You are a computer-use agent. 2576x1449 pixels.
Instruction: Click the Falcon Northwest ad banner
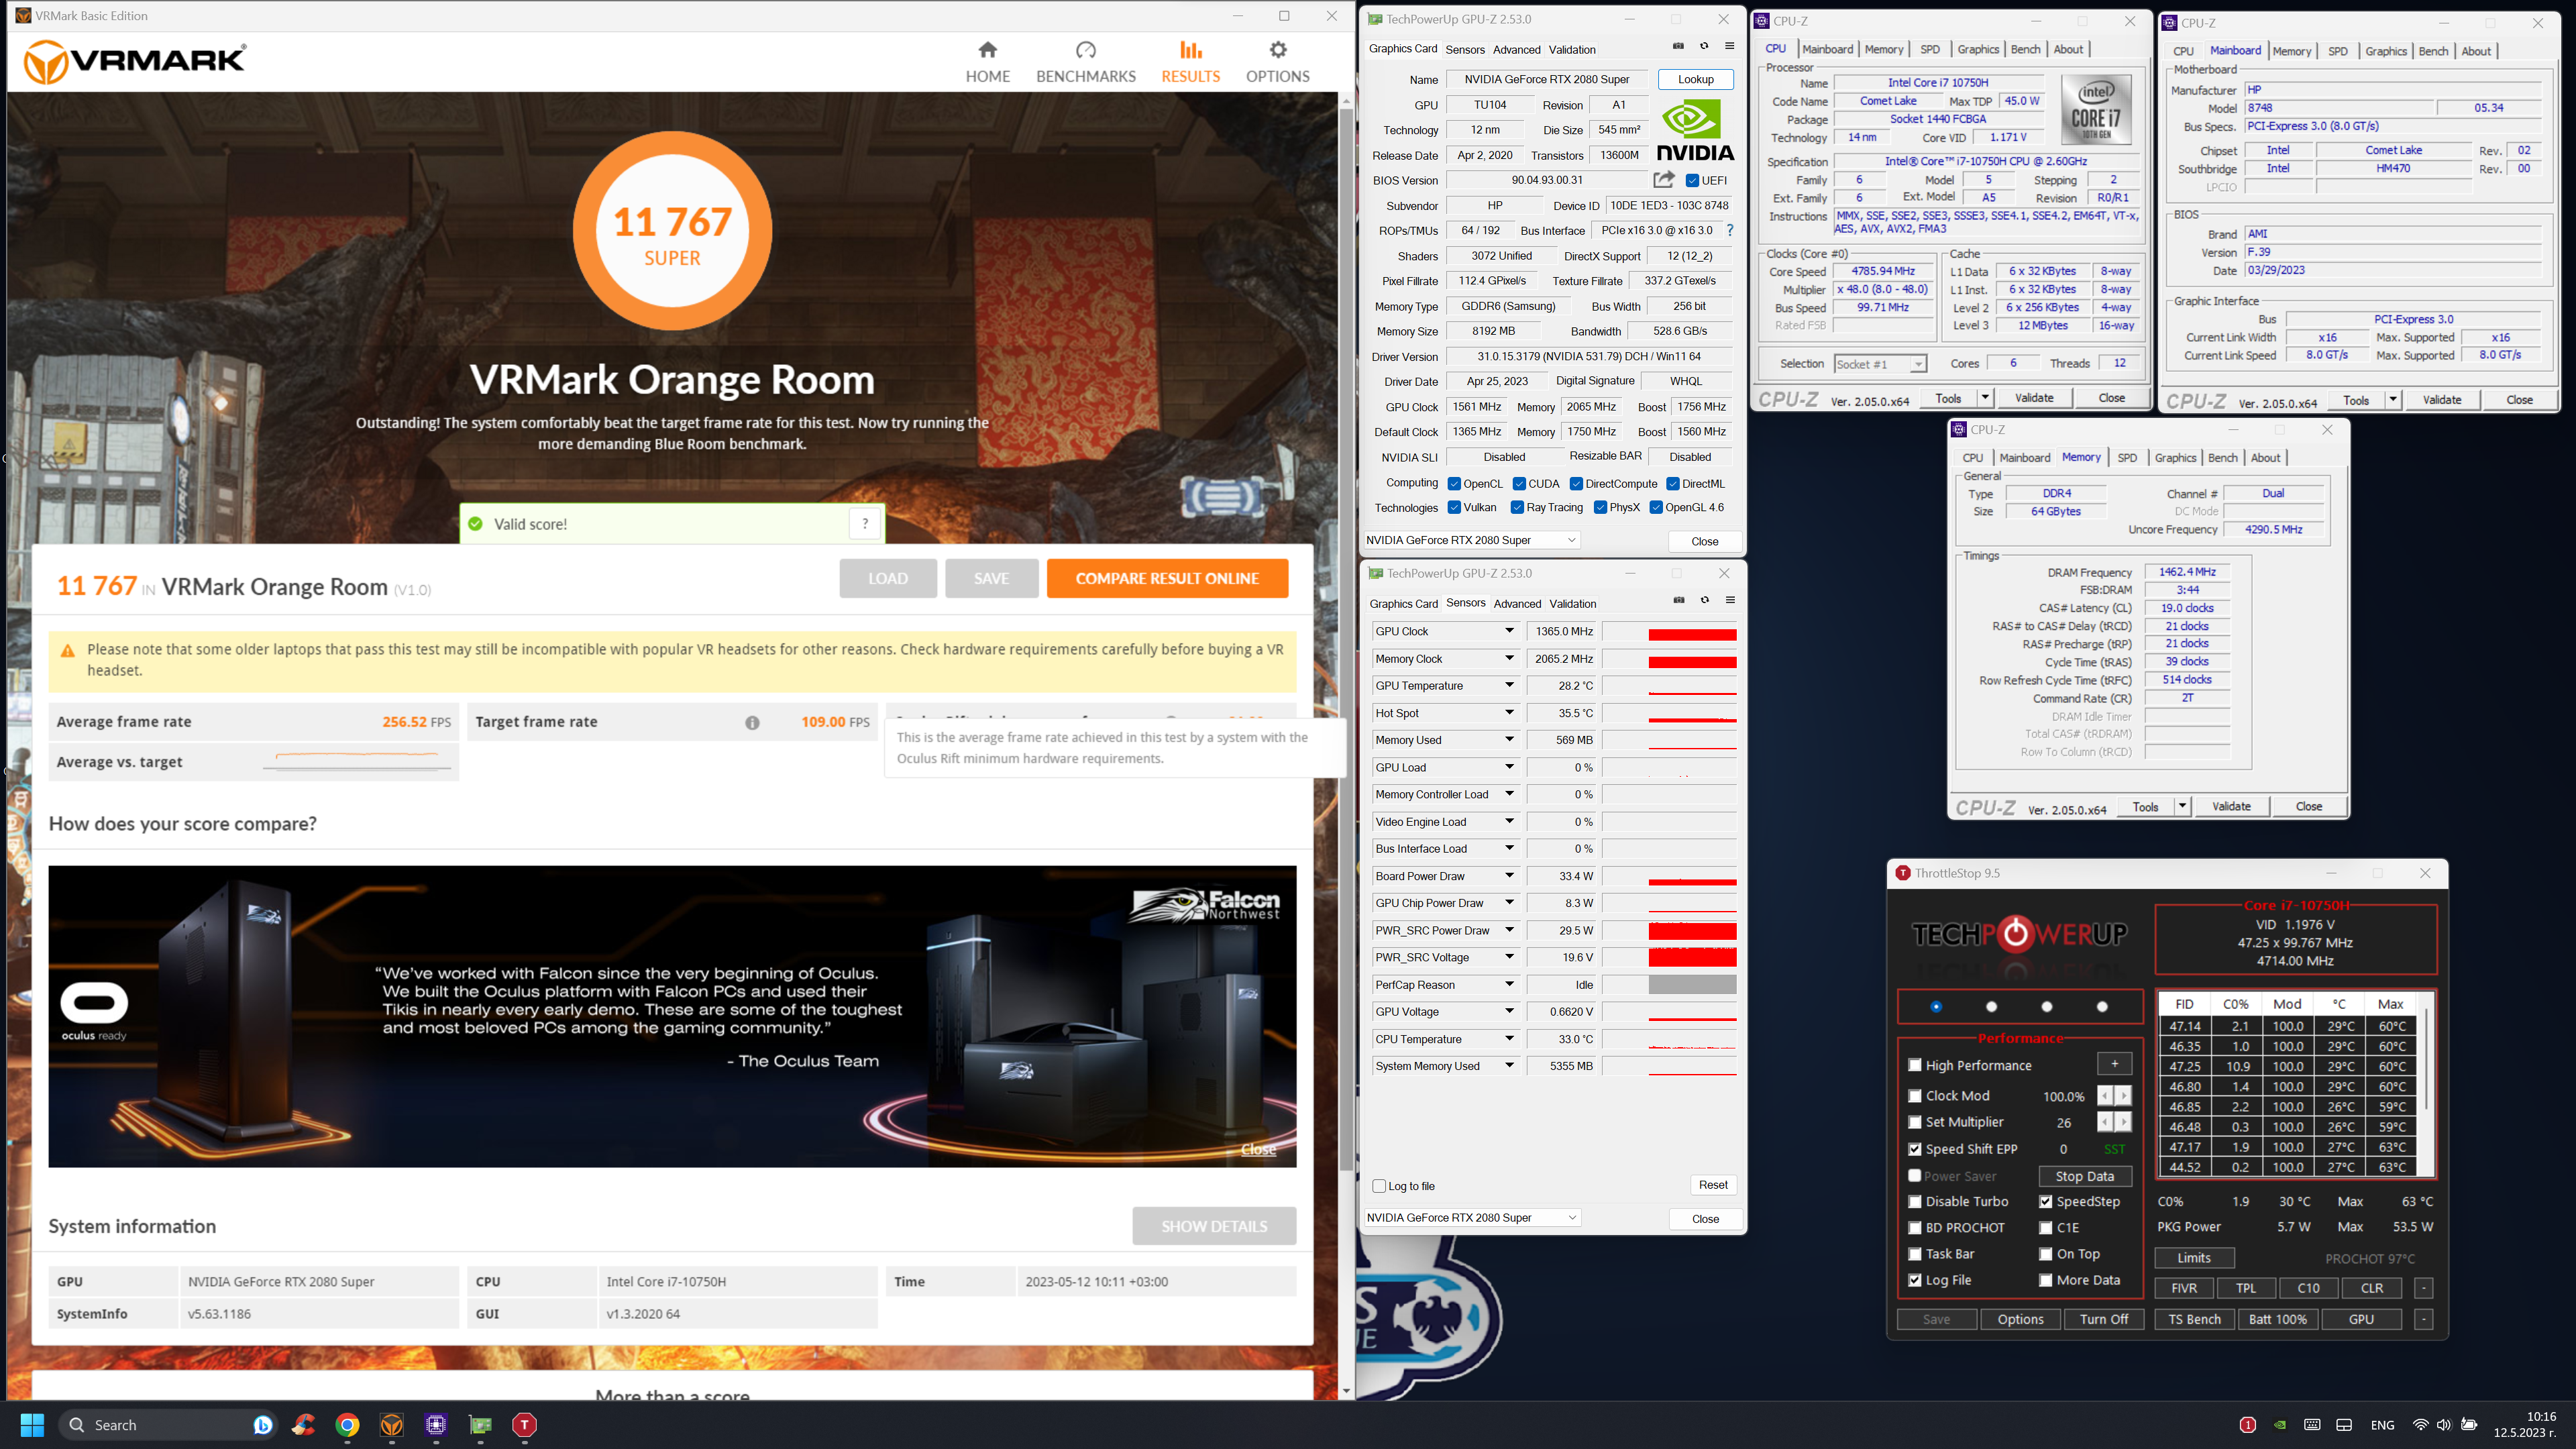[672, 1017]
